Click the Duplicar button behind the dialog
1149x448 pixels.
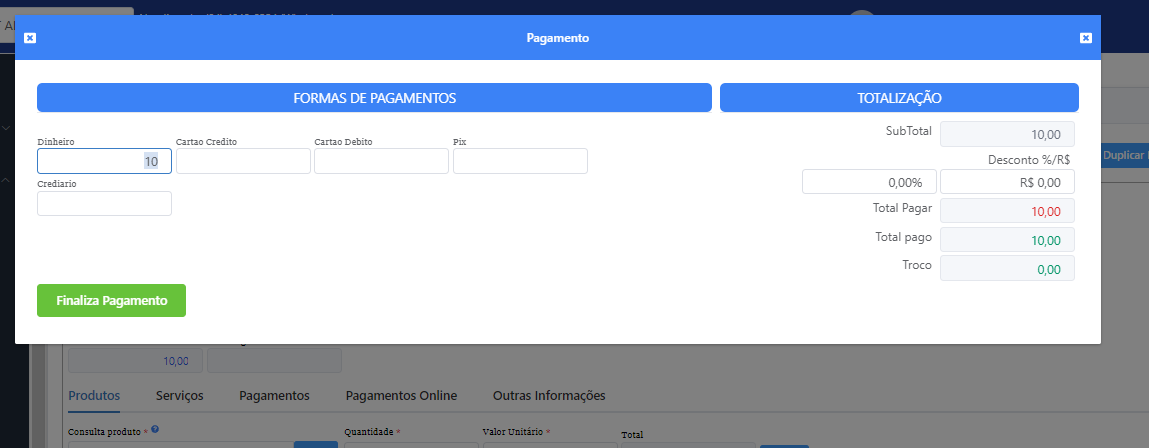[1125, 156]
